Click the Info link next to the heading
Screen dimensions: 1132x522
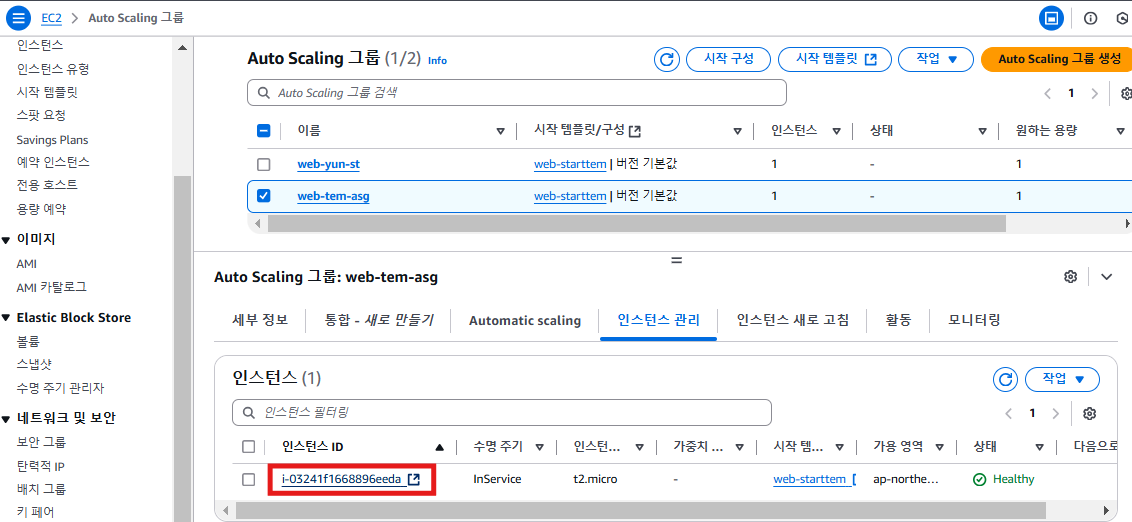coord(437,61)
